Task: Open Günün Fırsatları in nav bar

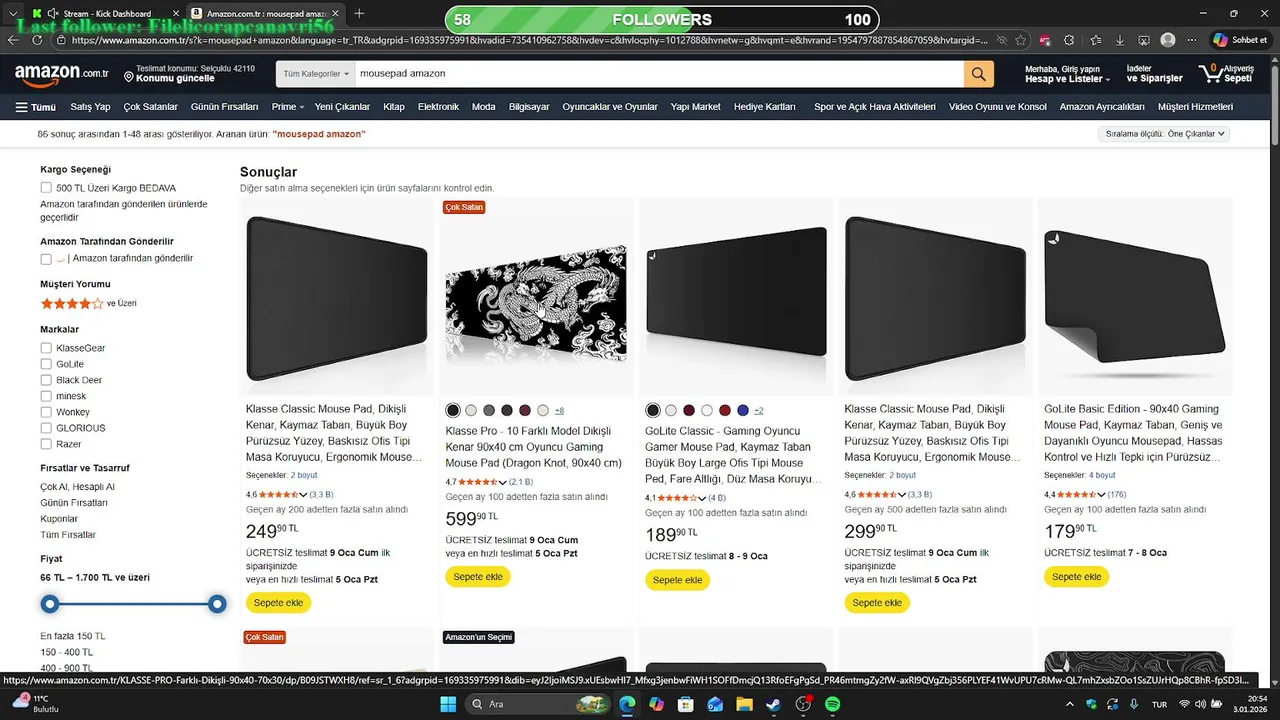Action: [x=224, y=107]
